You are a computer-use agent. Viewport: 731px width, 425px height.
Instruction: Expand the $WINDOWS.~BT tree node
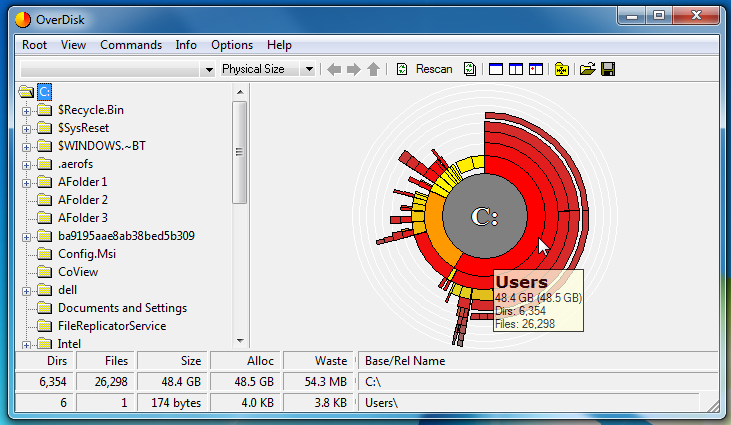click(27, 147)
